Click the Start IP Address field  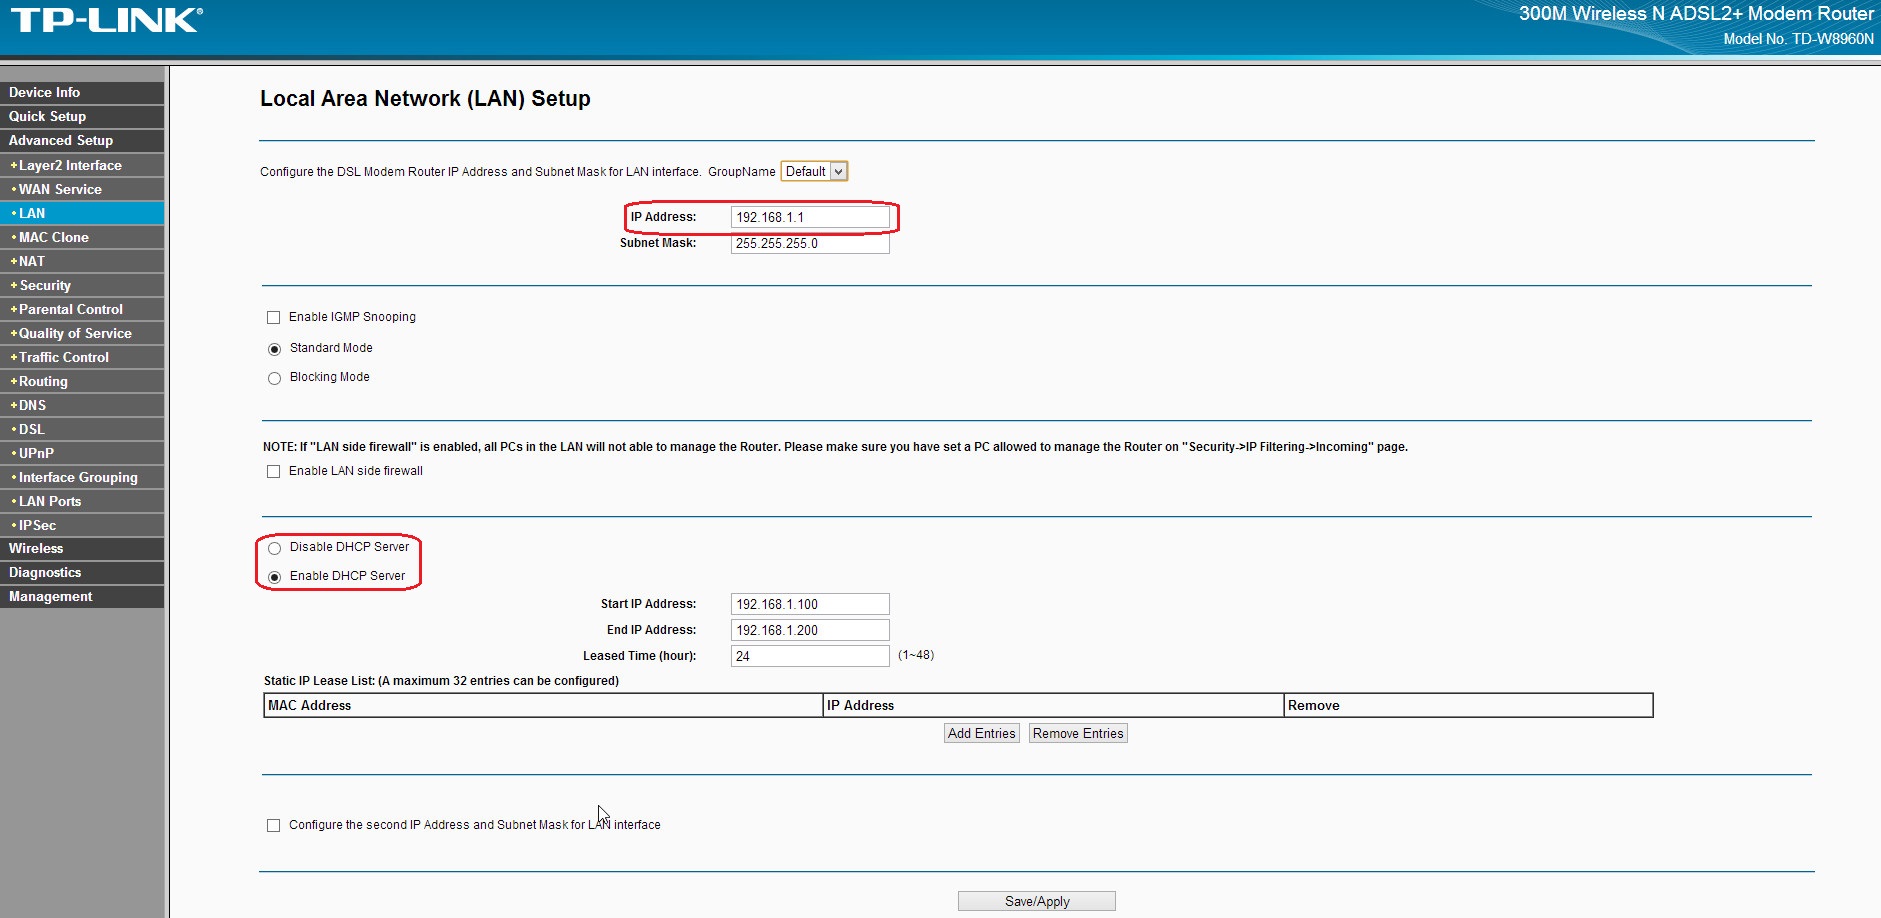point(810,604)
